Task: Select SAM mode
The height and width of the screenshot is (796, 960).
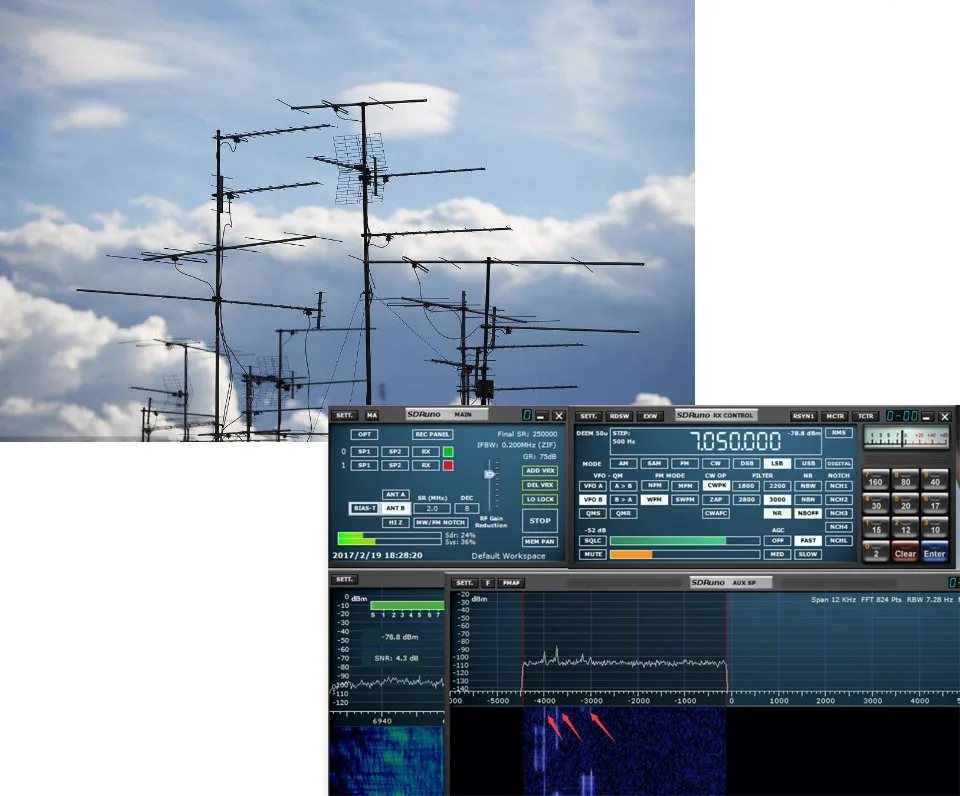Action: (x=654, y=464)
